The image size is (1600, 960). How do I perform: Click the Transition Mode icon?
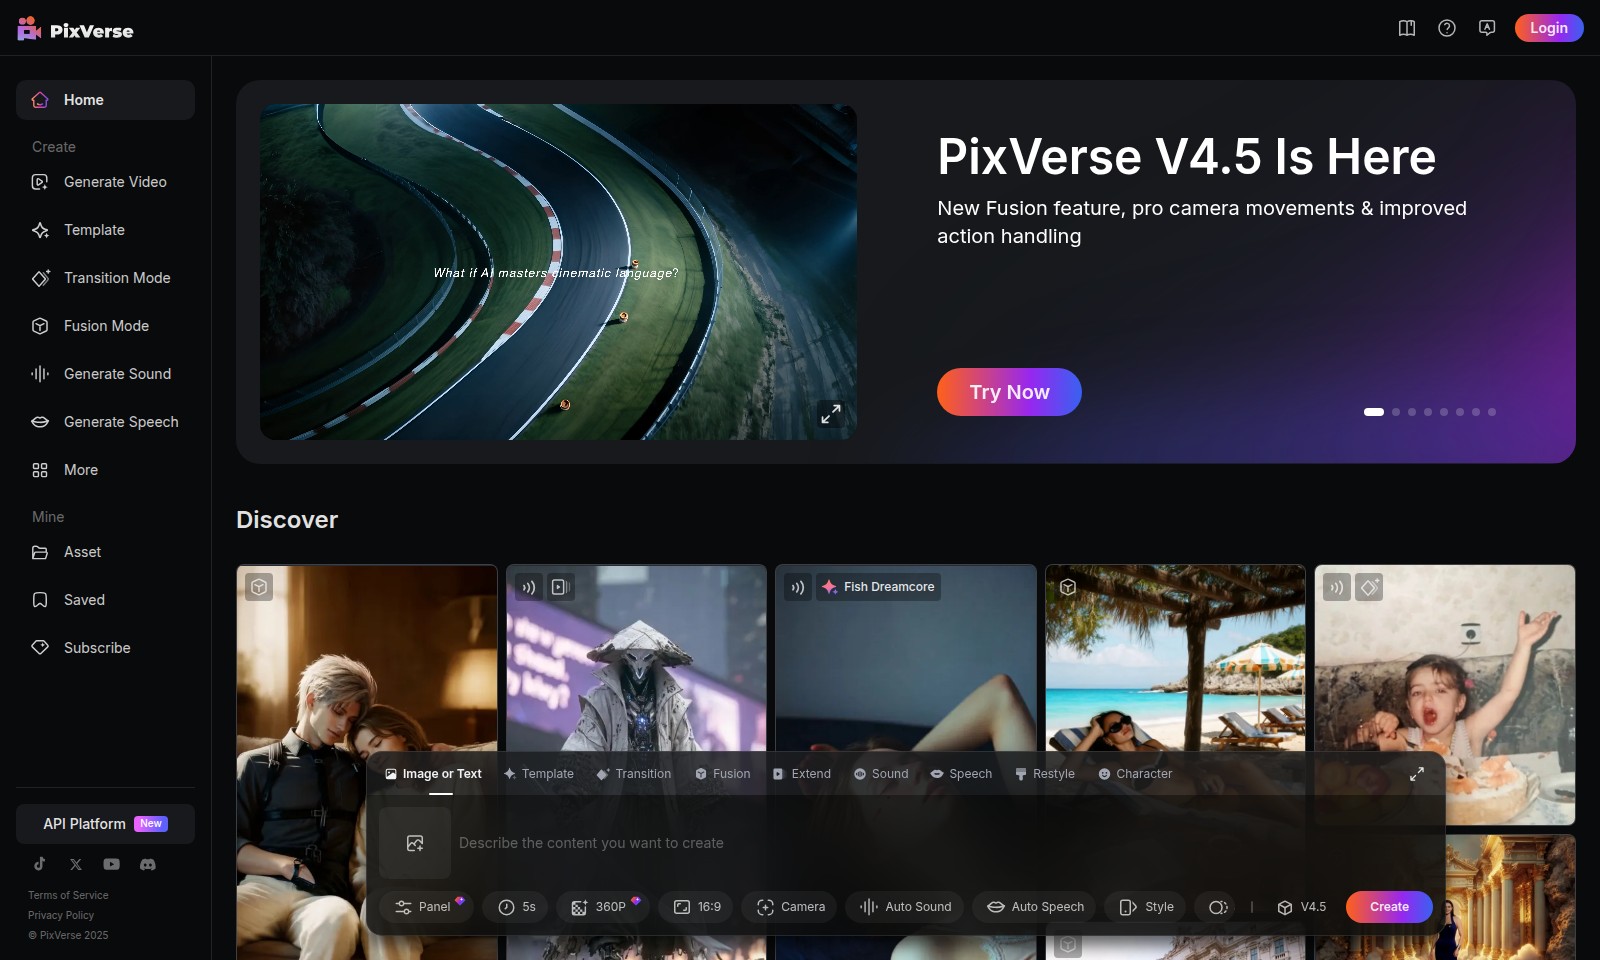pyautogui.click(x=39, y=277)
